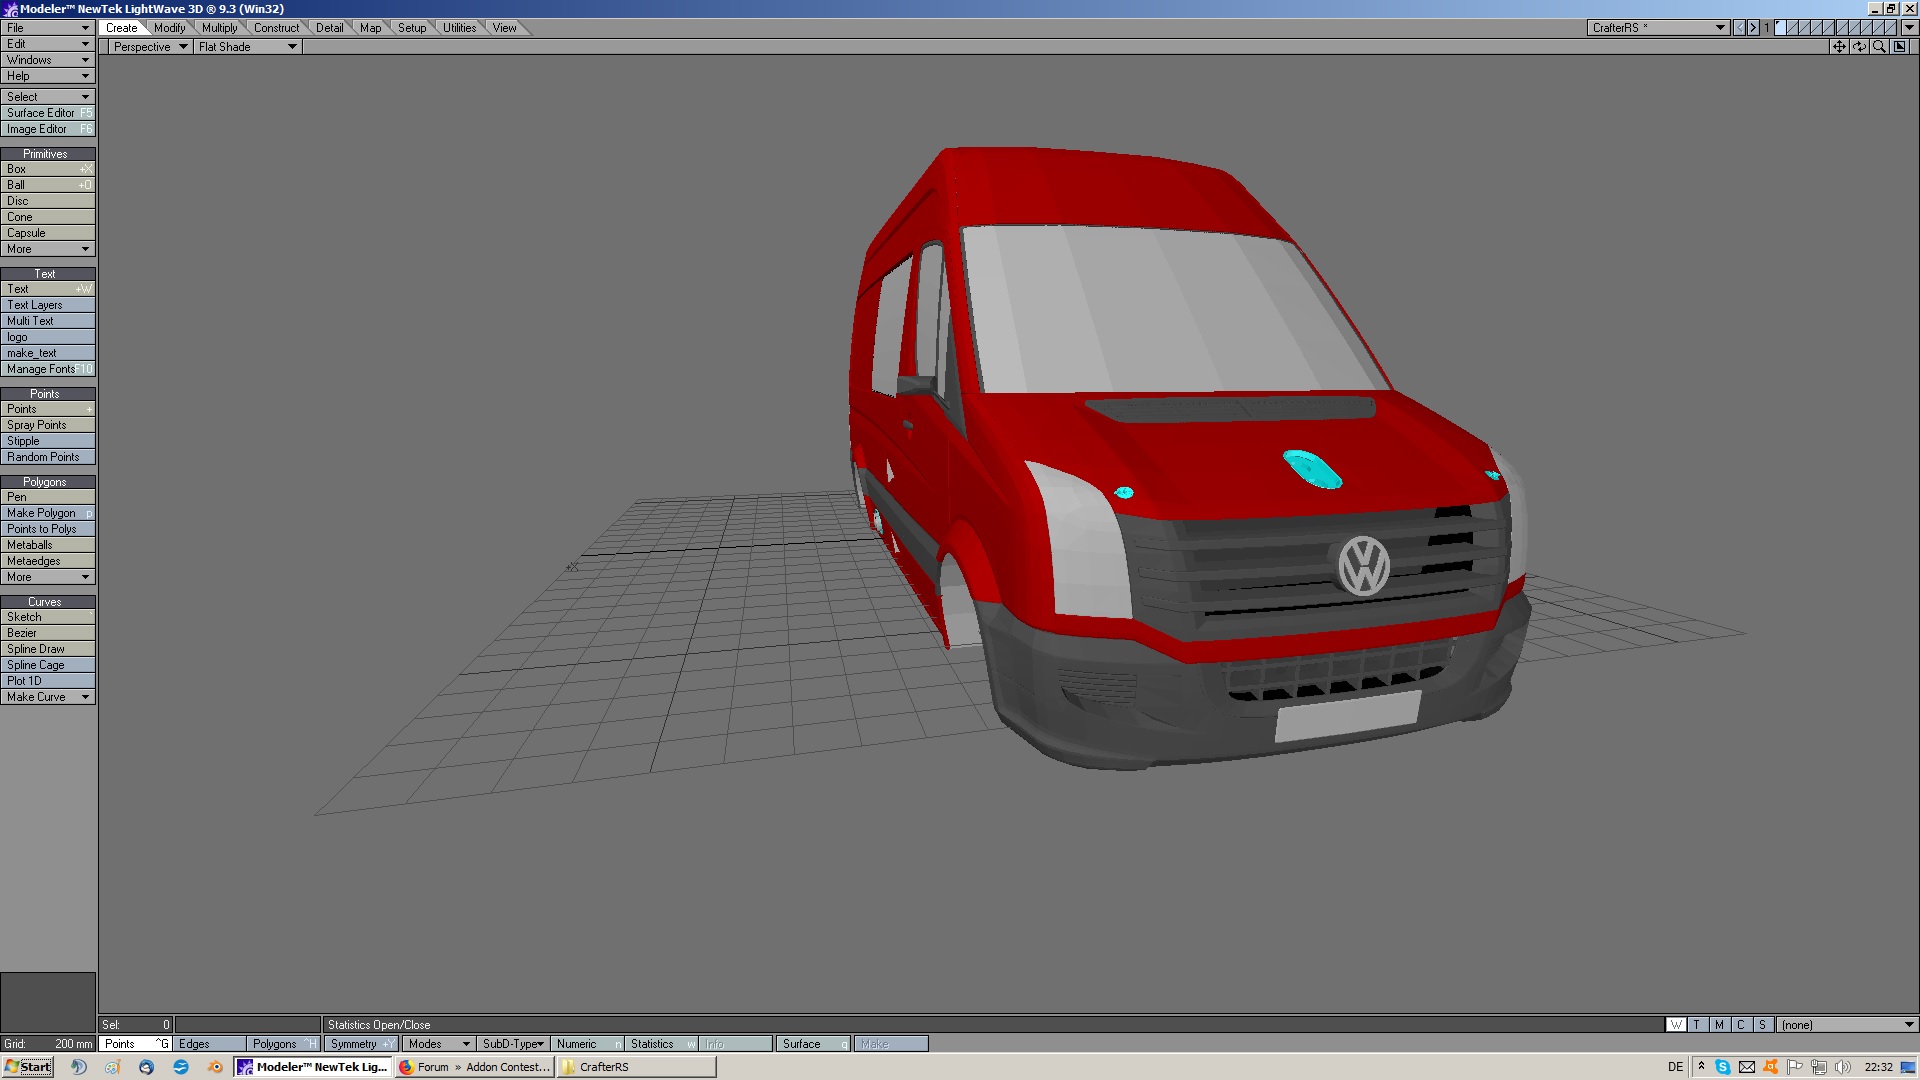Switch to the Multiply tab

coord(219,28)
